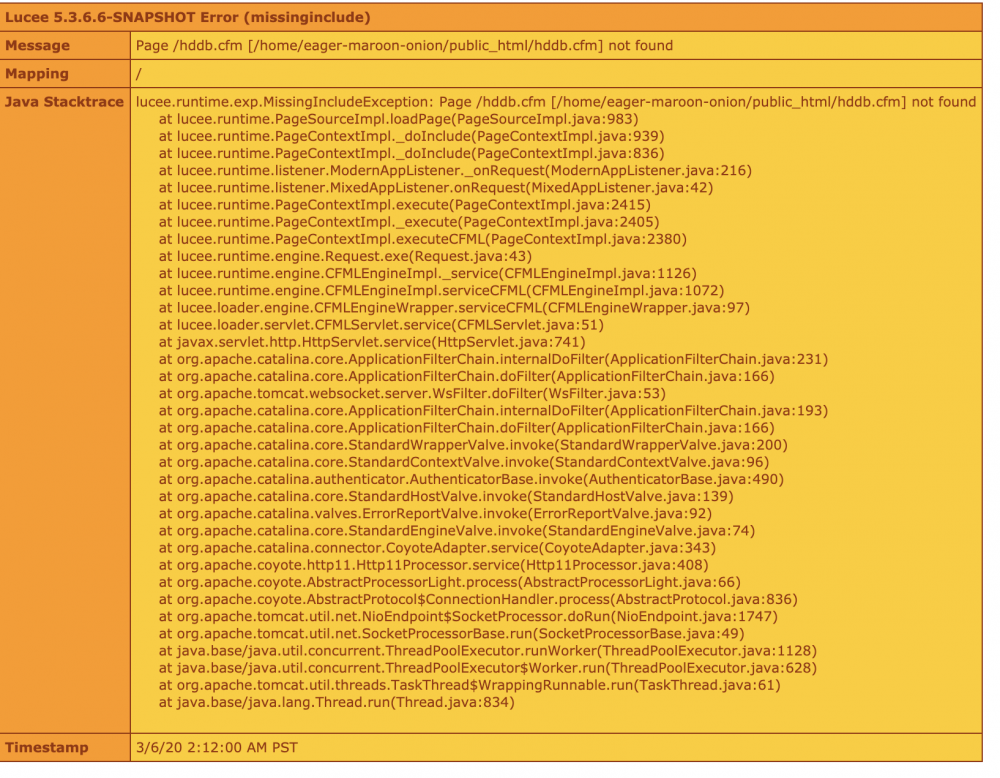Click the ModernAppListener._onRequest line

tap(455, 171)
